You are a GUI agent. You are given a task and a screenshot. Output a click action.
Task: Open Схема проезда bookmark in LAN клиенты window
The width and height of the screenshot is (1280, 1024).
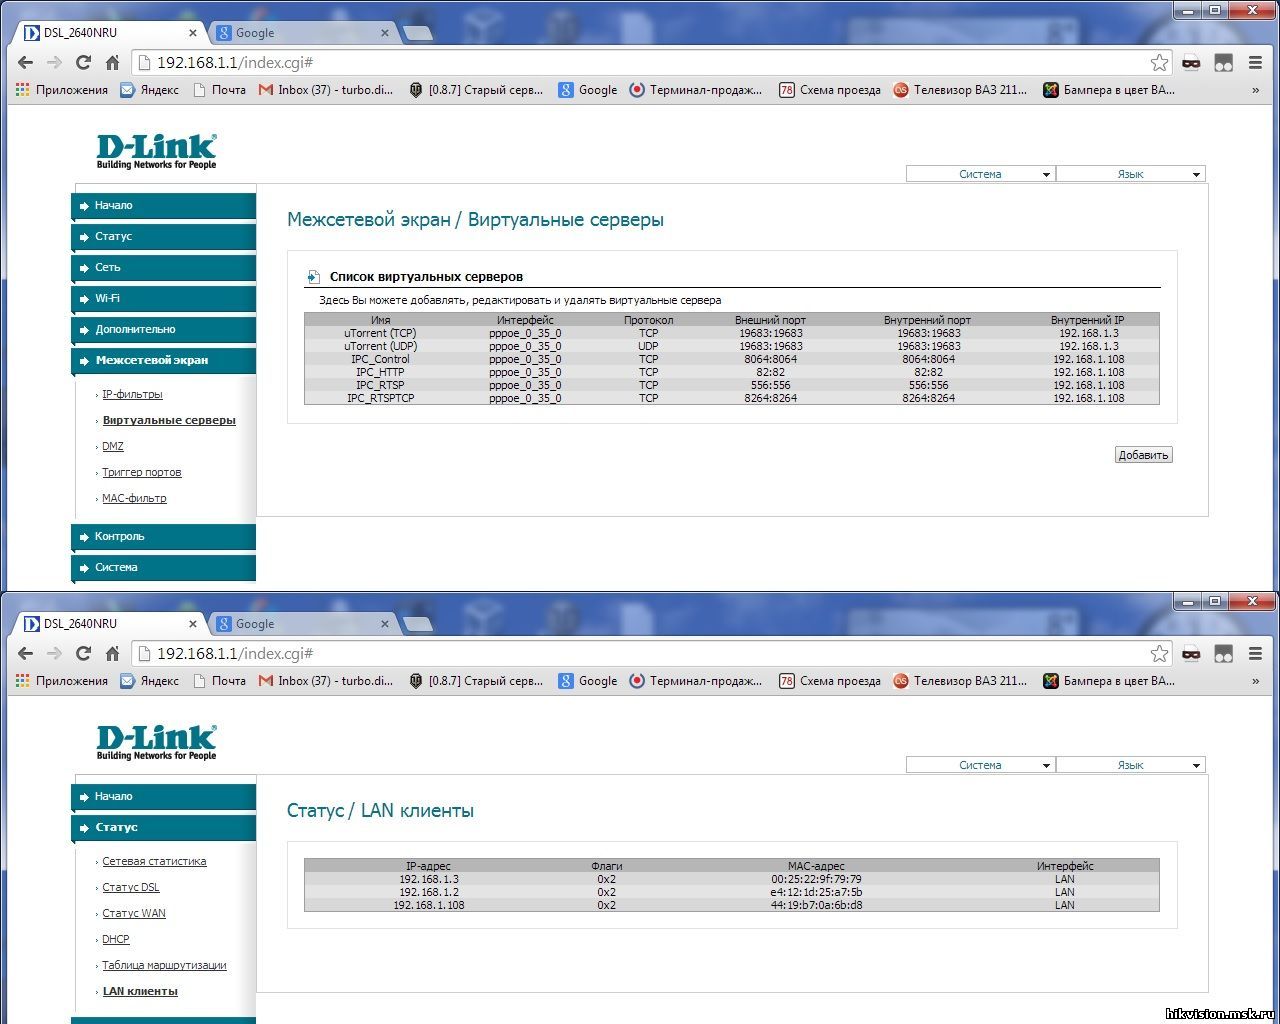point(830,681)
